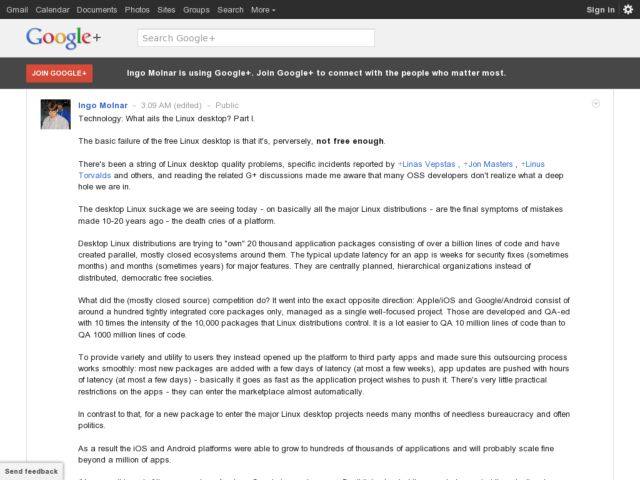Expand the post options dropdown arrow
Viewport: 640px width, 480px height.
click(596, 103)
